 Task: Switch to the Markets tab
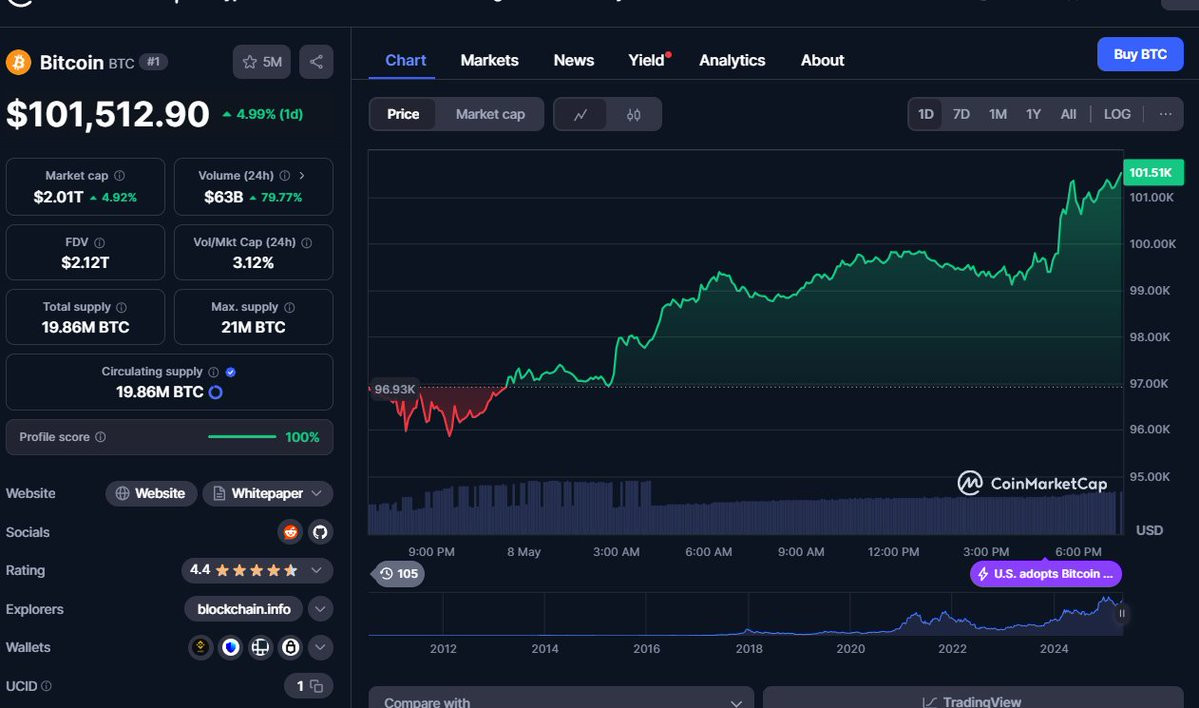click(x=489, y=60)
